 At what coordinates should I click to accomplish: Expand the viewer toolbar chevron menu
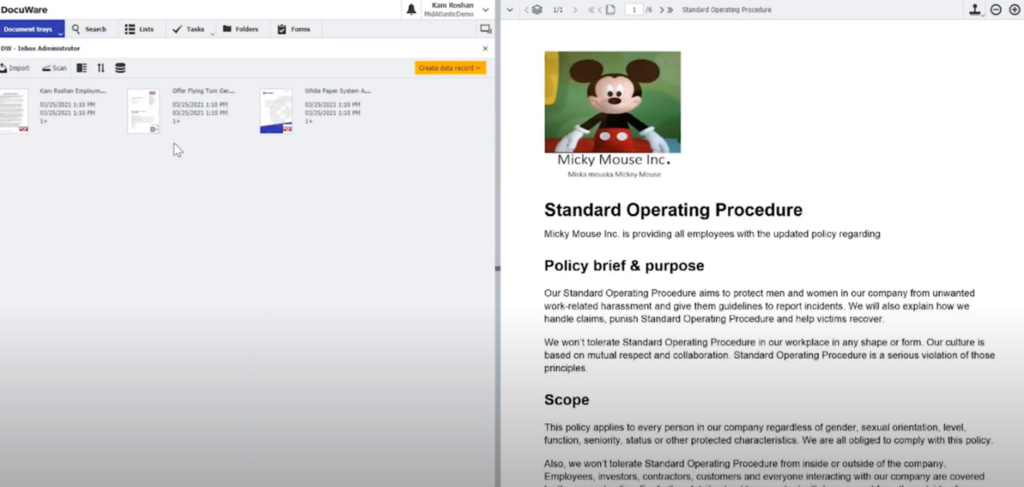click(x=511, y=9)
